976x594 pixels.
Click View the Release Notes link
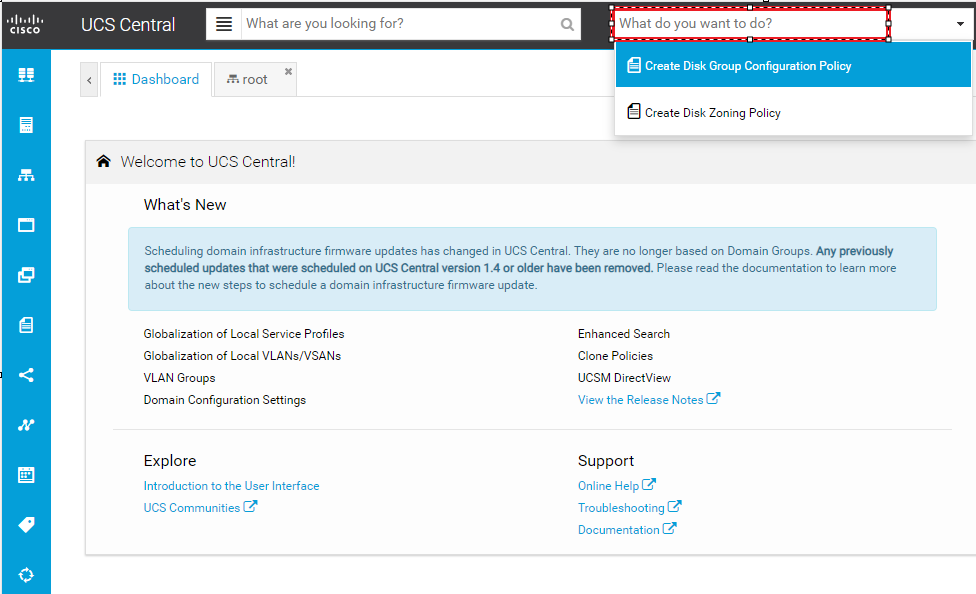(x=641, y=398)
